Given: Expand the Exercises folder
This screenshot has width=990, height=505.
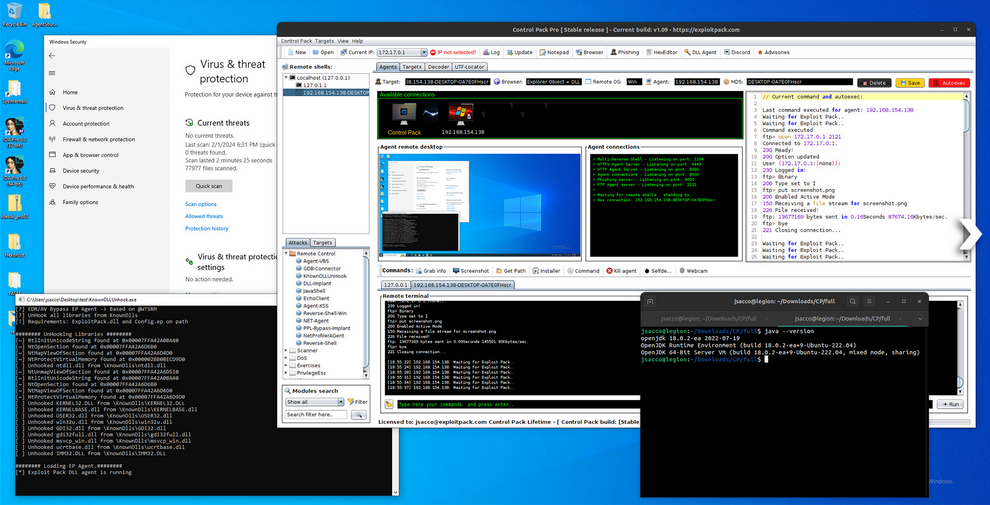Looking at the screenshot, I should pyautogui.click(x=286, y=365).
